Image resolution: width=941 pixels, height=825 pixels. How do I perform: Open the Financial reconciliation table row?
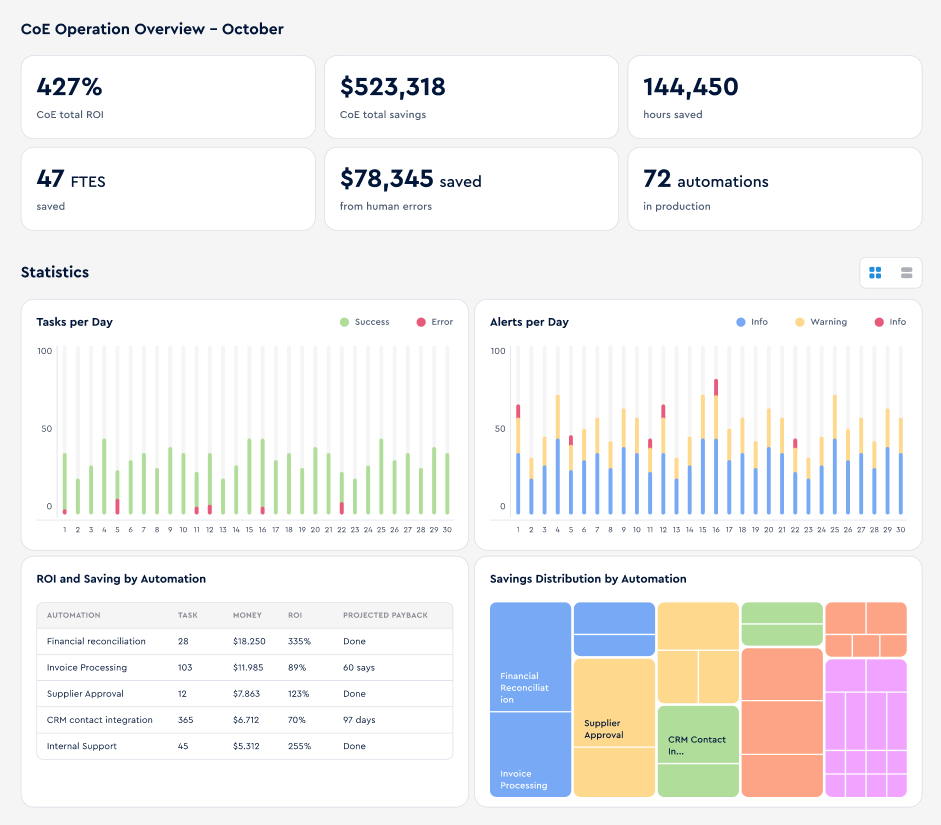245,641
